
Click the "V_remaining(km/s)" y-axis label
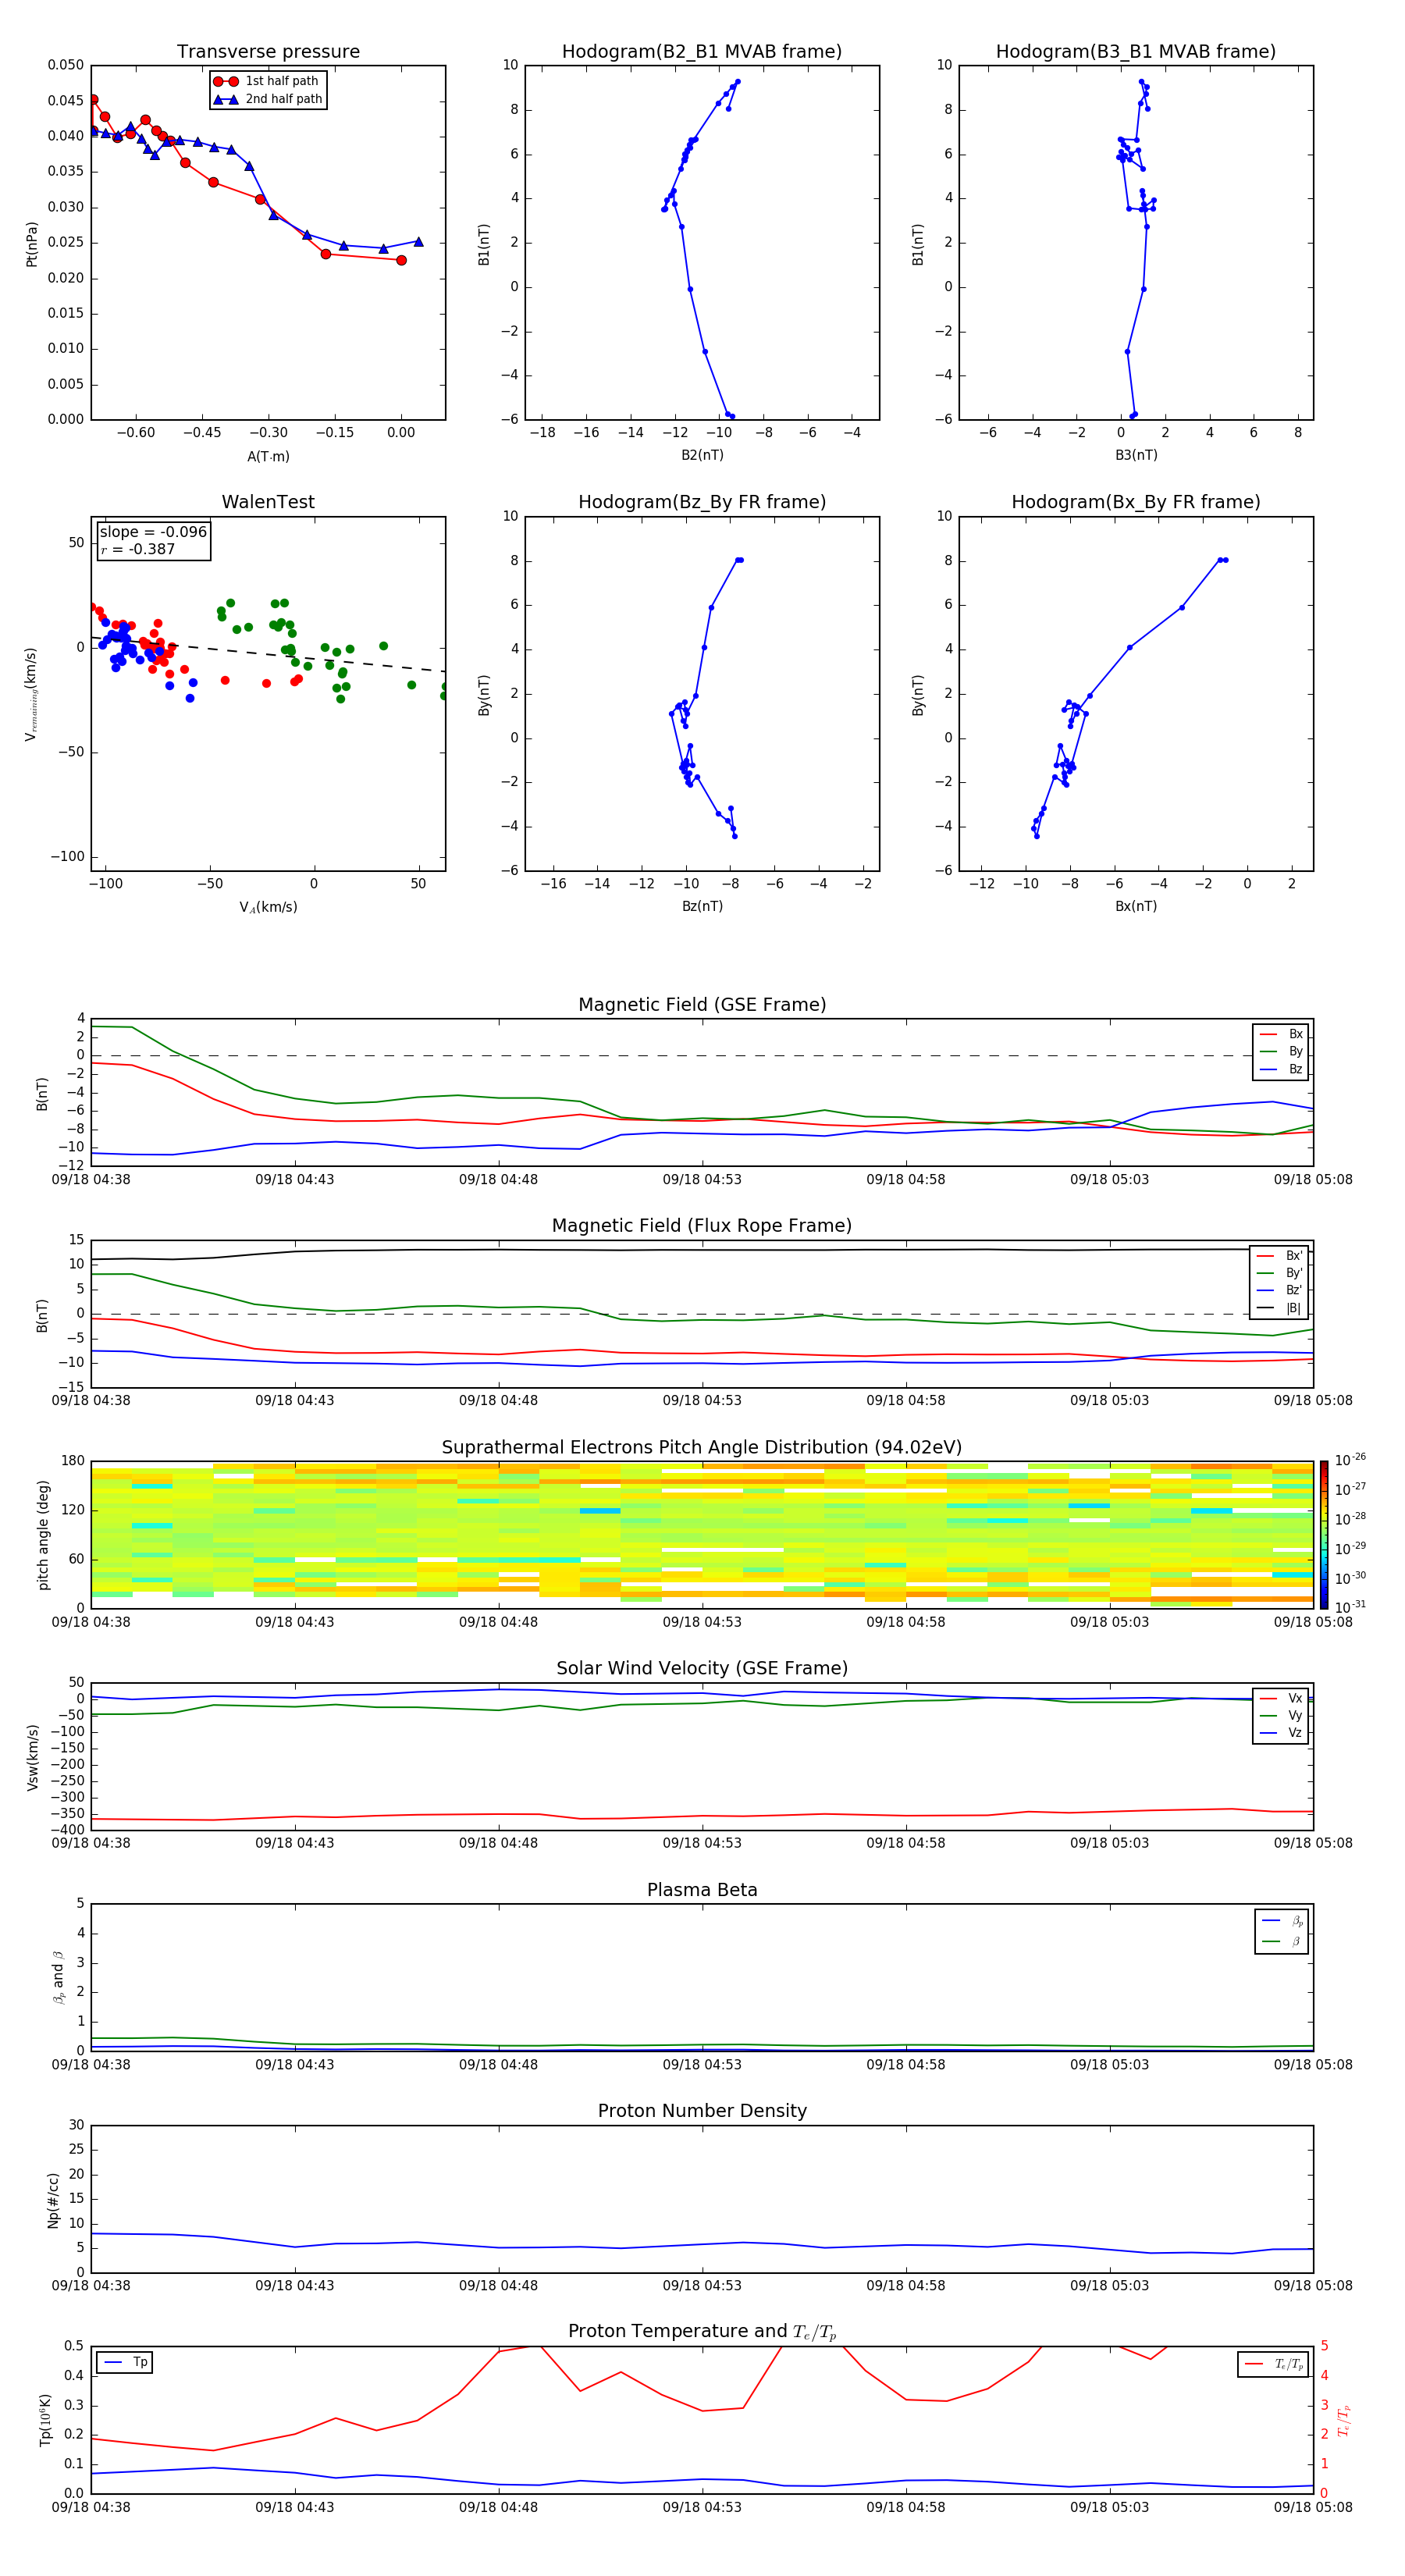point(31,694)
